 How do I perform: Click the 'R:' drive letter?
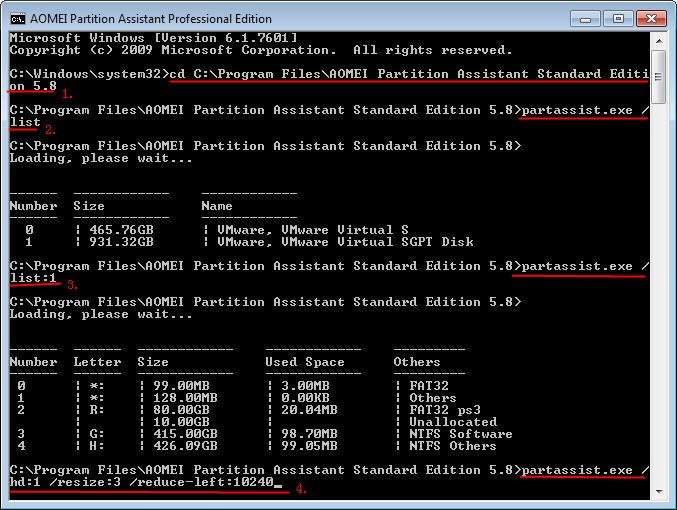click(97, 410)
